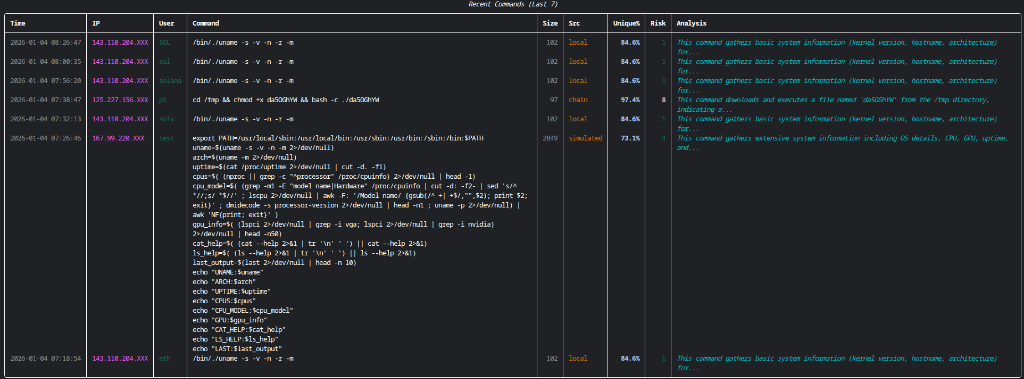
Task: Click the unique percentage 97.4%
Action: coord(631,100)
